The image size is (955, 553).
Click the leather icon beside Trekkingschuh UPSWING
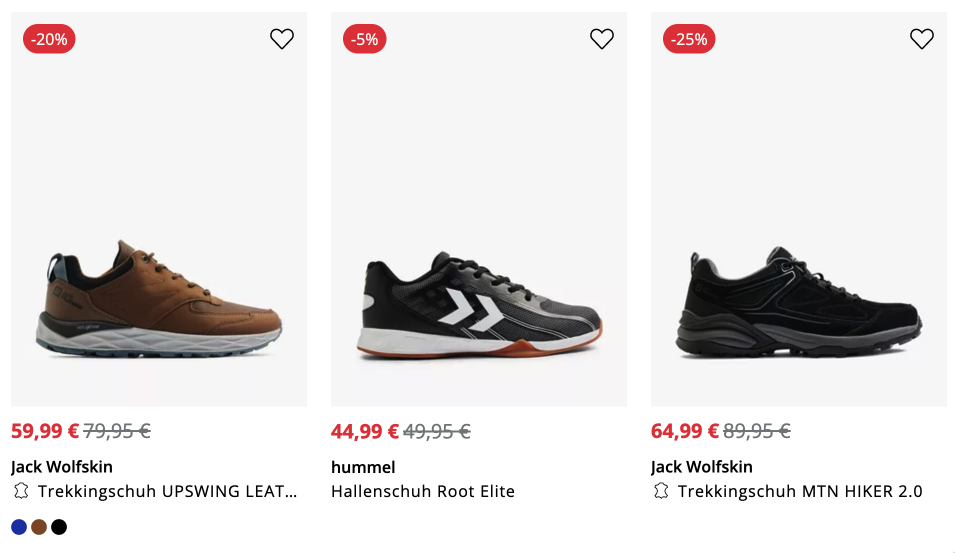click(21, 491)
